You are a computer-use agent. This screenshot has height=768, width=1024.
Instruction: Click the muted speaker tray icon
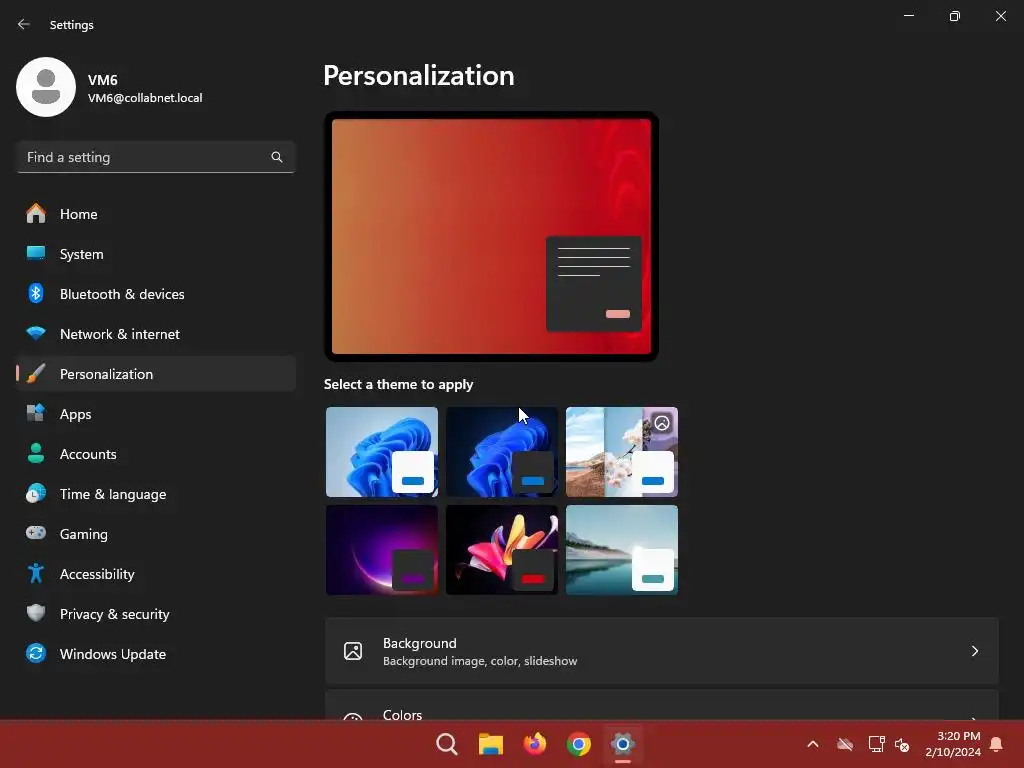pyautogui.click(x=902, y=744)
